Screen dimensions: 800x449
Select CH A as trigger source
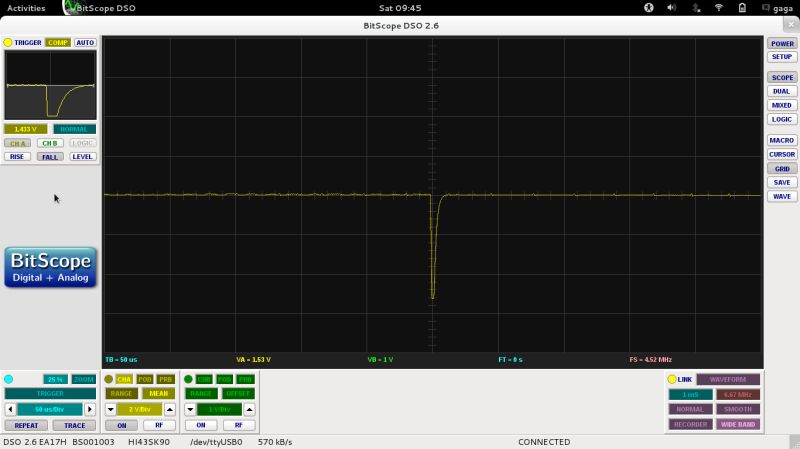coord(17,143)
